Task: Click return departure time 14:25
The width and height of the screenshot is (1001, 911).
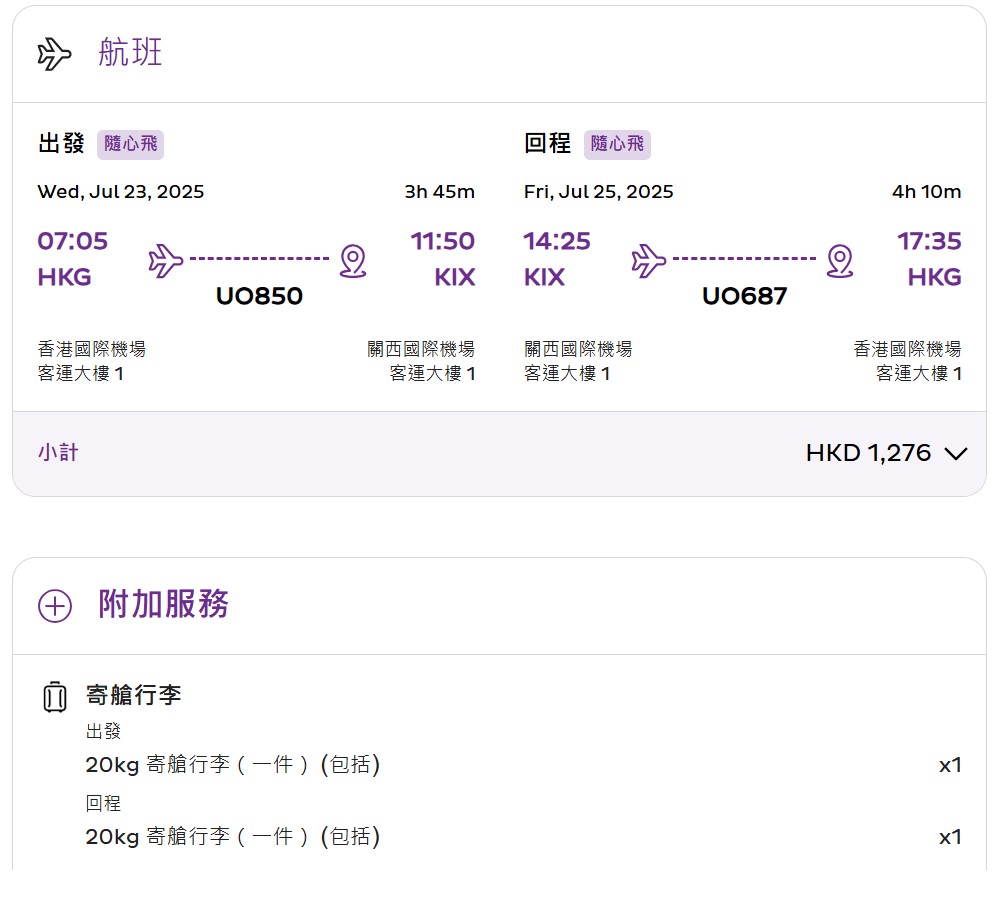Action: point(557,241)
